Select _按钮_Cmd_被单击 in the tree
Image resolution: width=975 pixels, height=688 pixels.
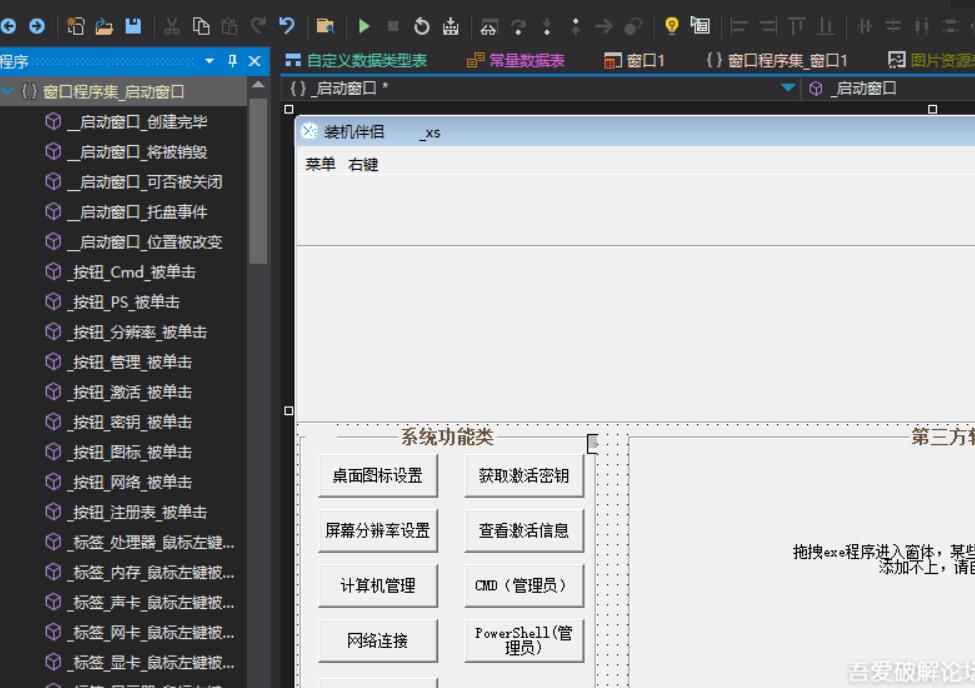pos(132,272)
